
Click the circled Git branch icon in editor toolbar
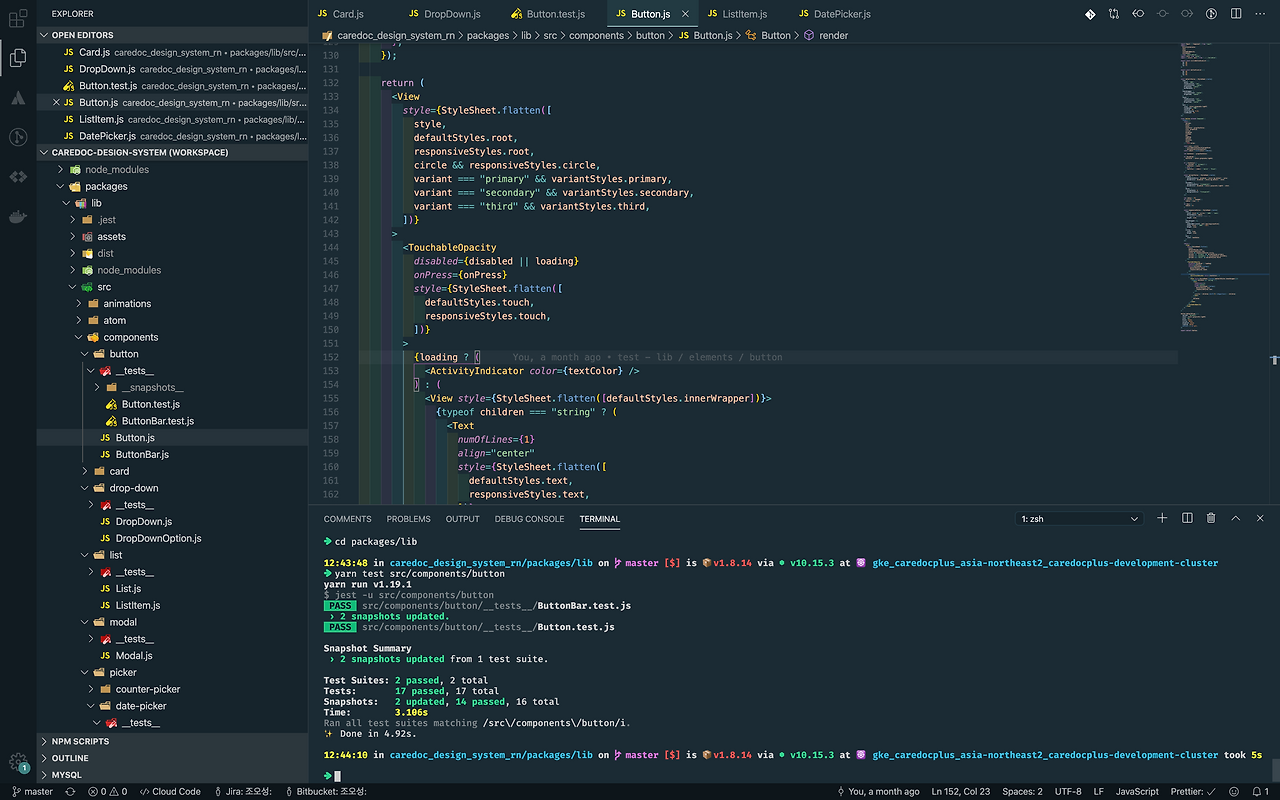(x=1210, y=14)
